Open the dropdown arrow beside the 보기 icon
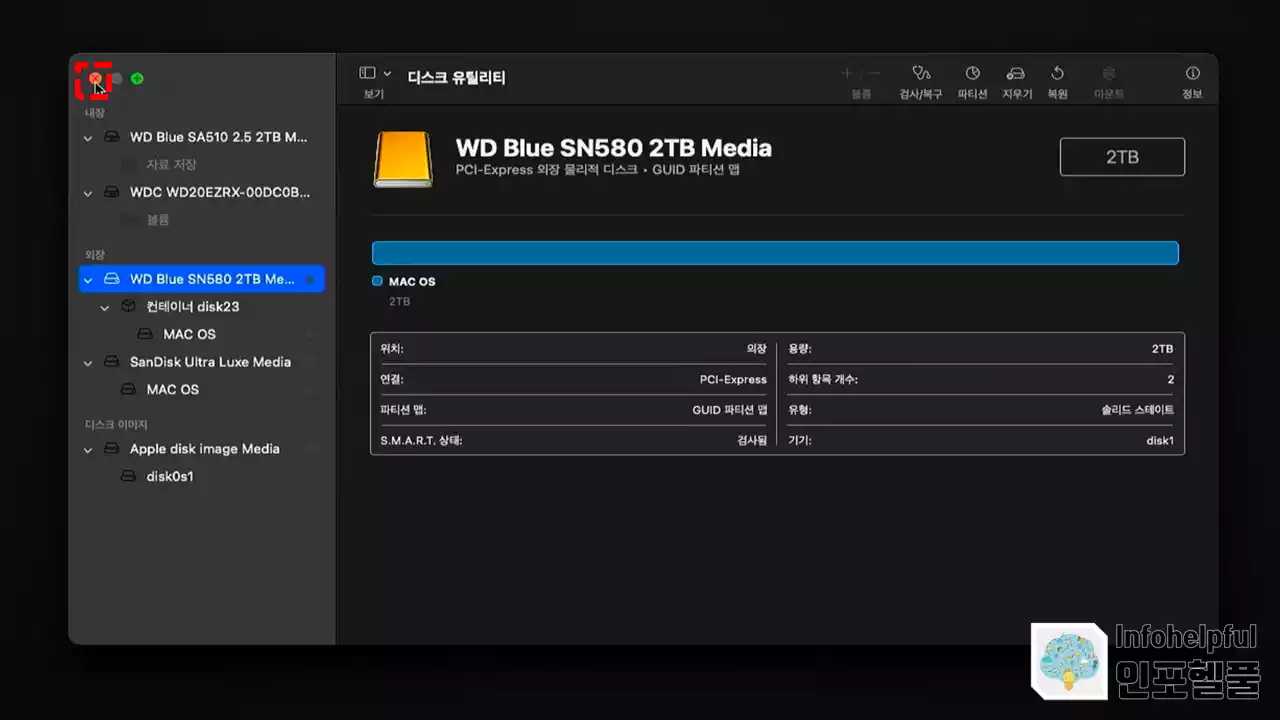 387,74
